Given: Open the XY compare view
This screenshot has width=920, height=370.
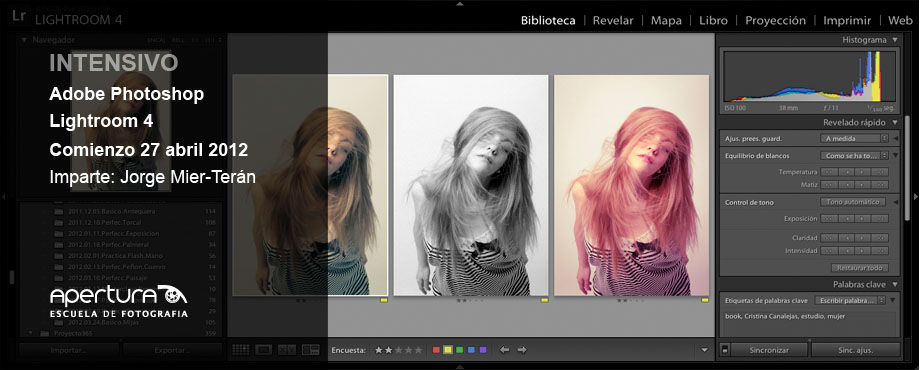Looking at the screenshot, I should 286,350.
